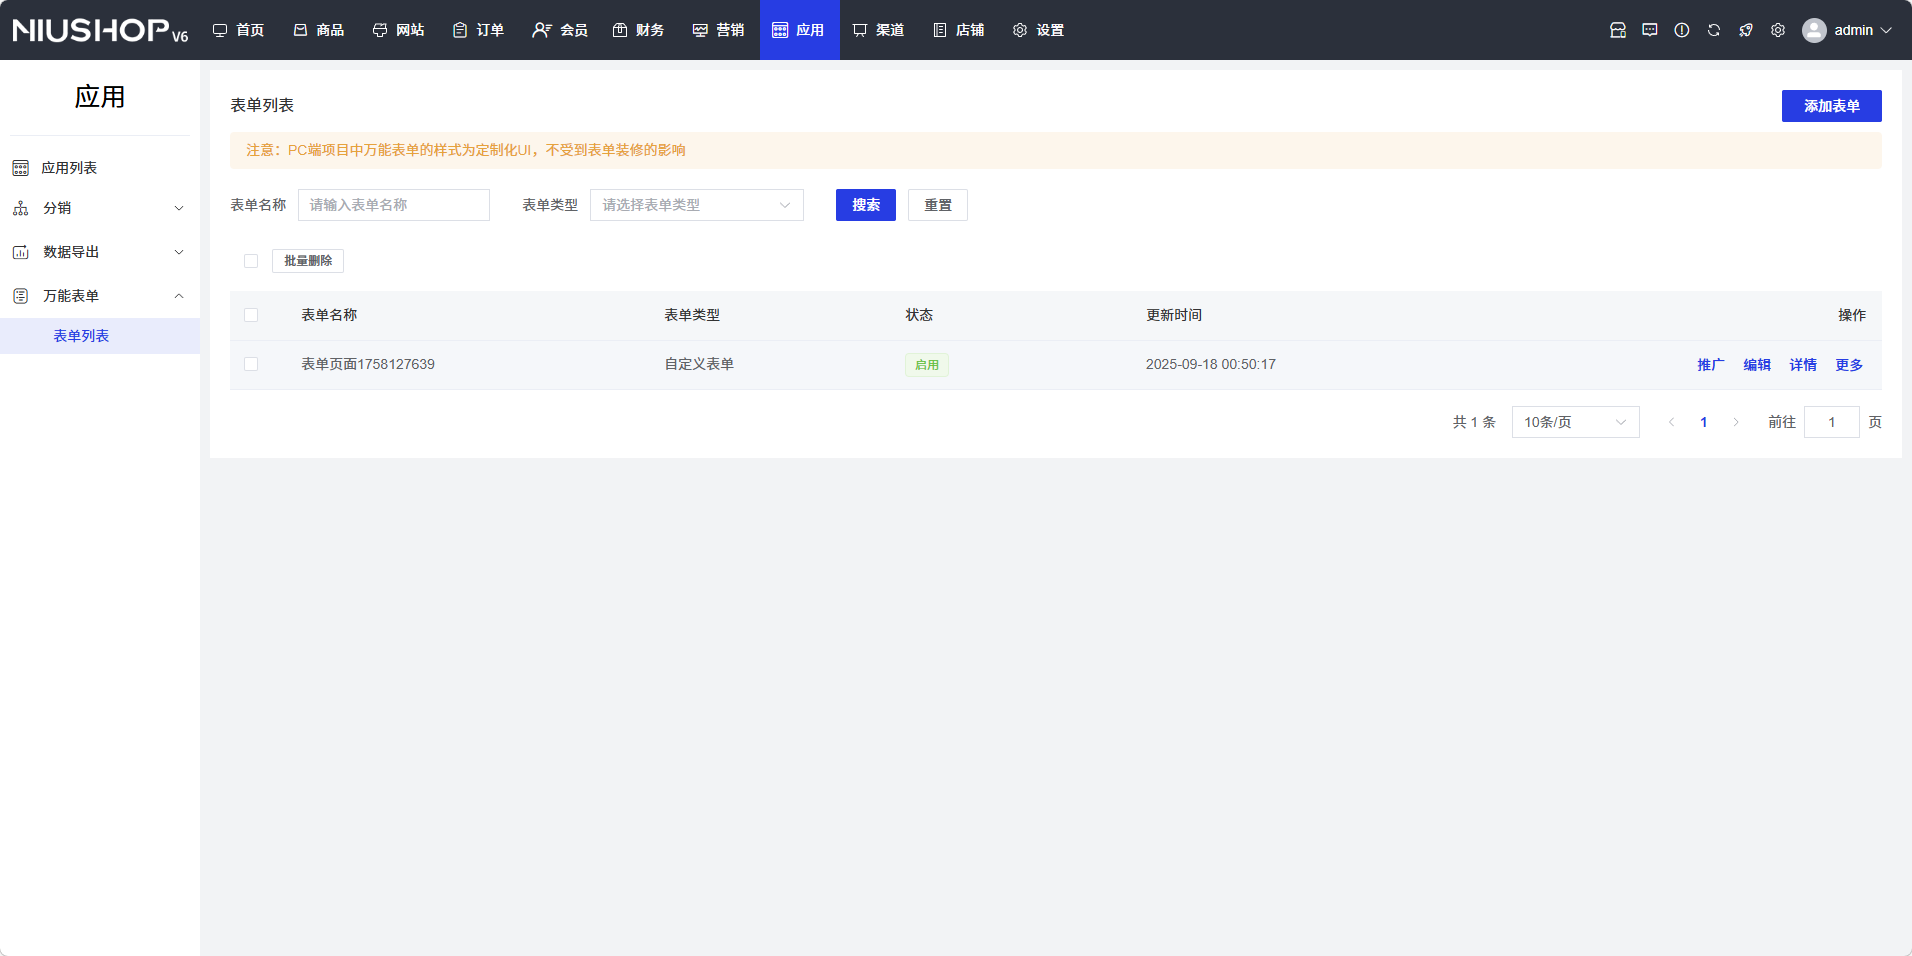Viewport: 1912px width, 956px height.
Task: Click the exclamation info circle icon
Action: [x=1681, y=30]
